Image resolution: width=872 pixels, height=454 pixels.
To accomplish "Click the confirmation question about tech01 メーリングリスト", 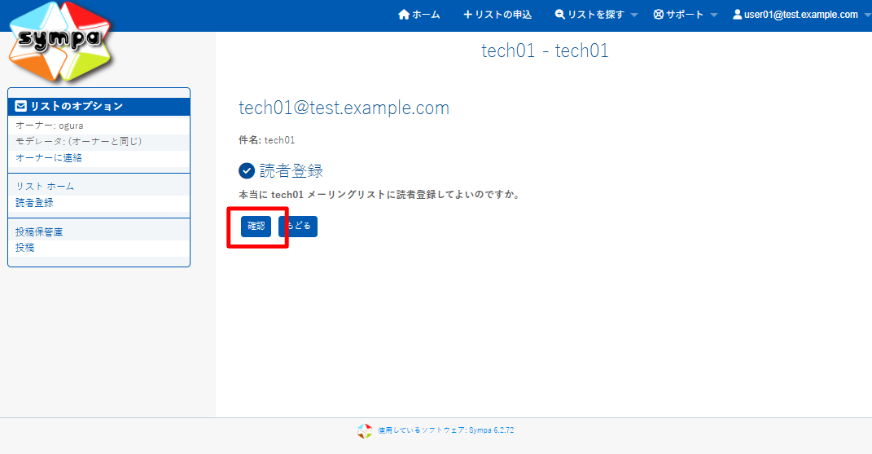I will pos(379,195).
